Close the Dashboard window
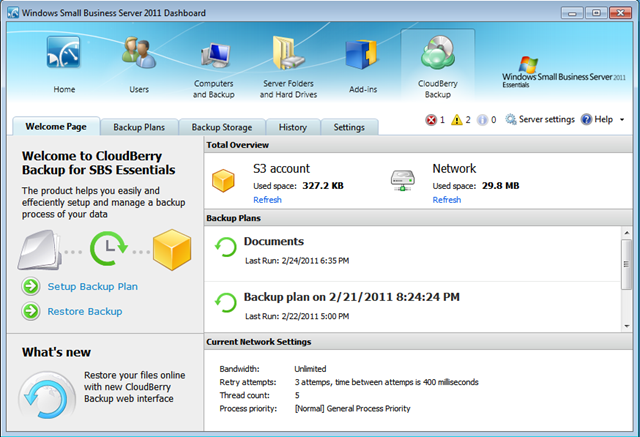The width and height of the screenshot is (640, 437). point(620,13)
